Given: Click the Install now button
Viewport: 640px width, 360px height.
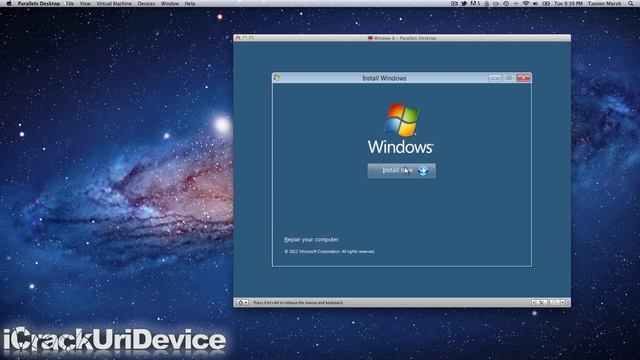Looking at the screenshot, I should pos(401,171).
